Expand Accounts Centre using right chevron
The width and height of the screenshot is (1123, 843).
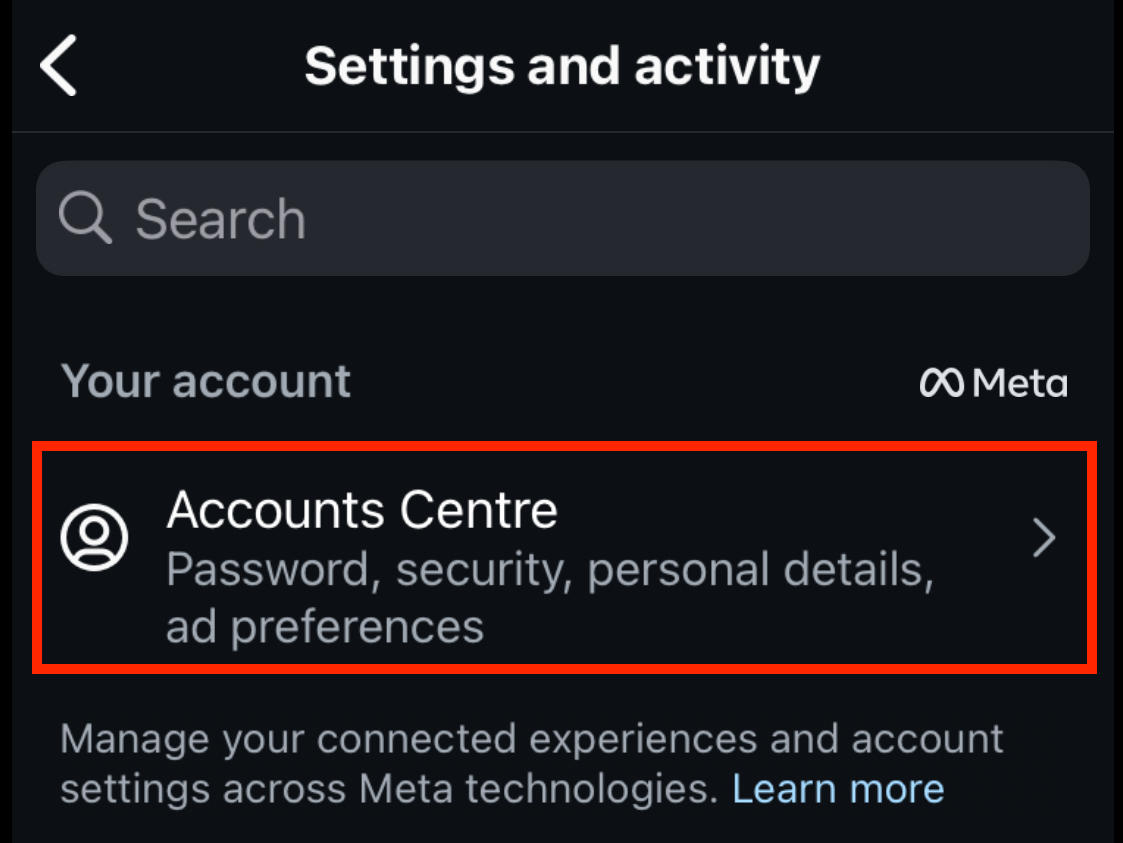tap(1044, 538)
